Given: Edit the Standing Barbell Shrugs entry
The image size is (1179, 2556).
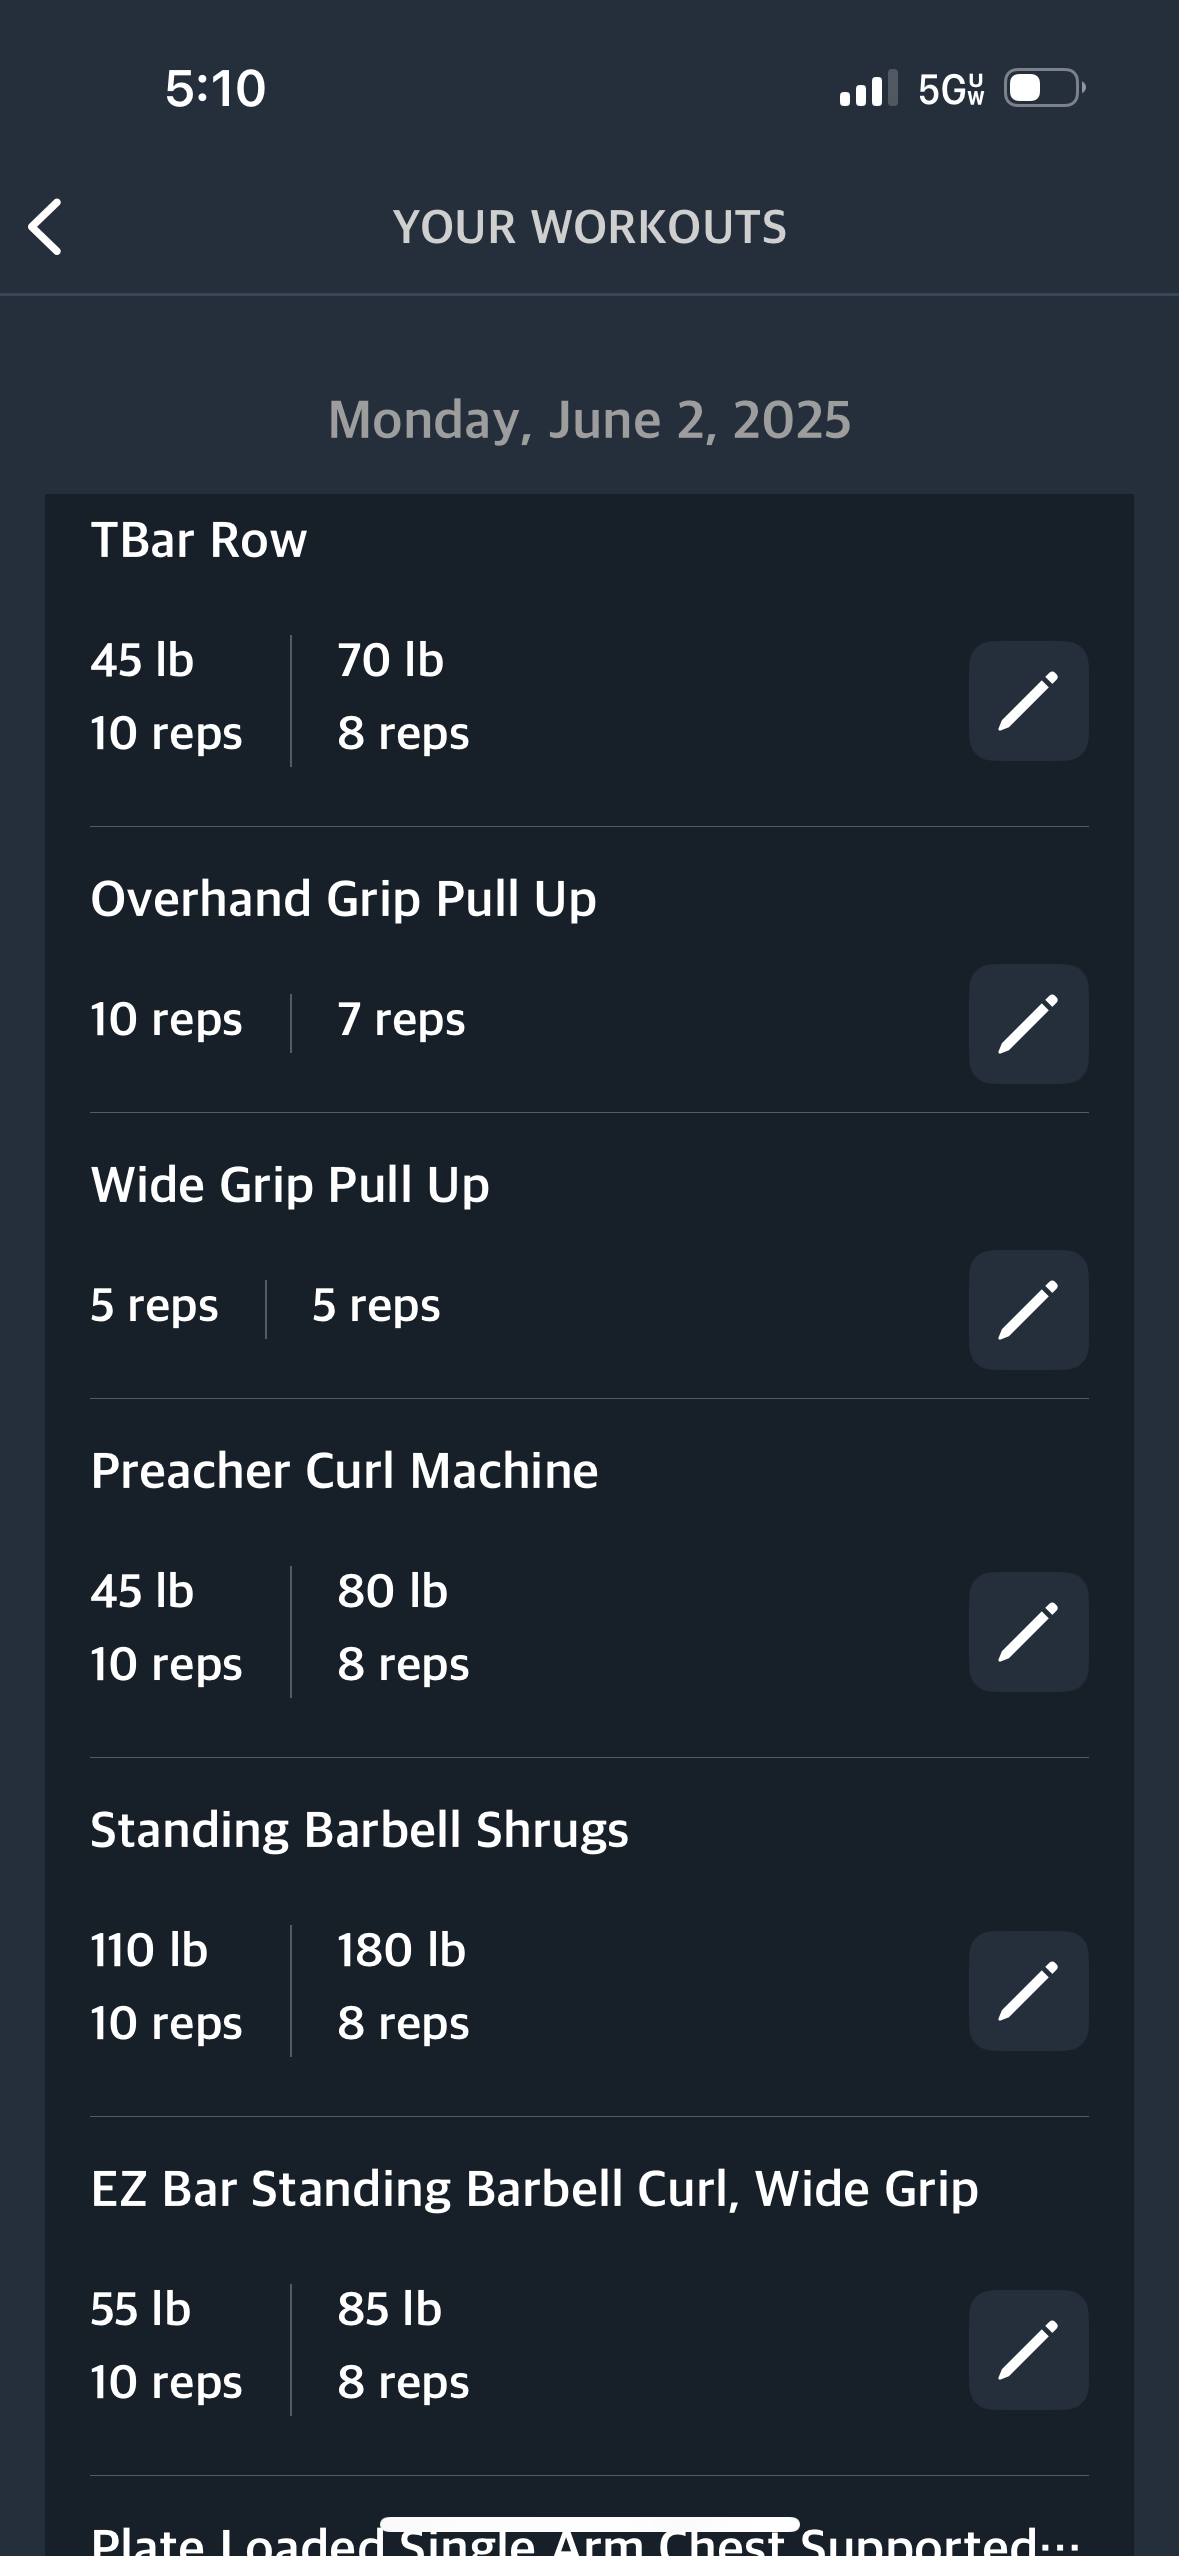Looking at the screenshot, I should [1028, 1991].
